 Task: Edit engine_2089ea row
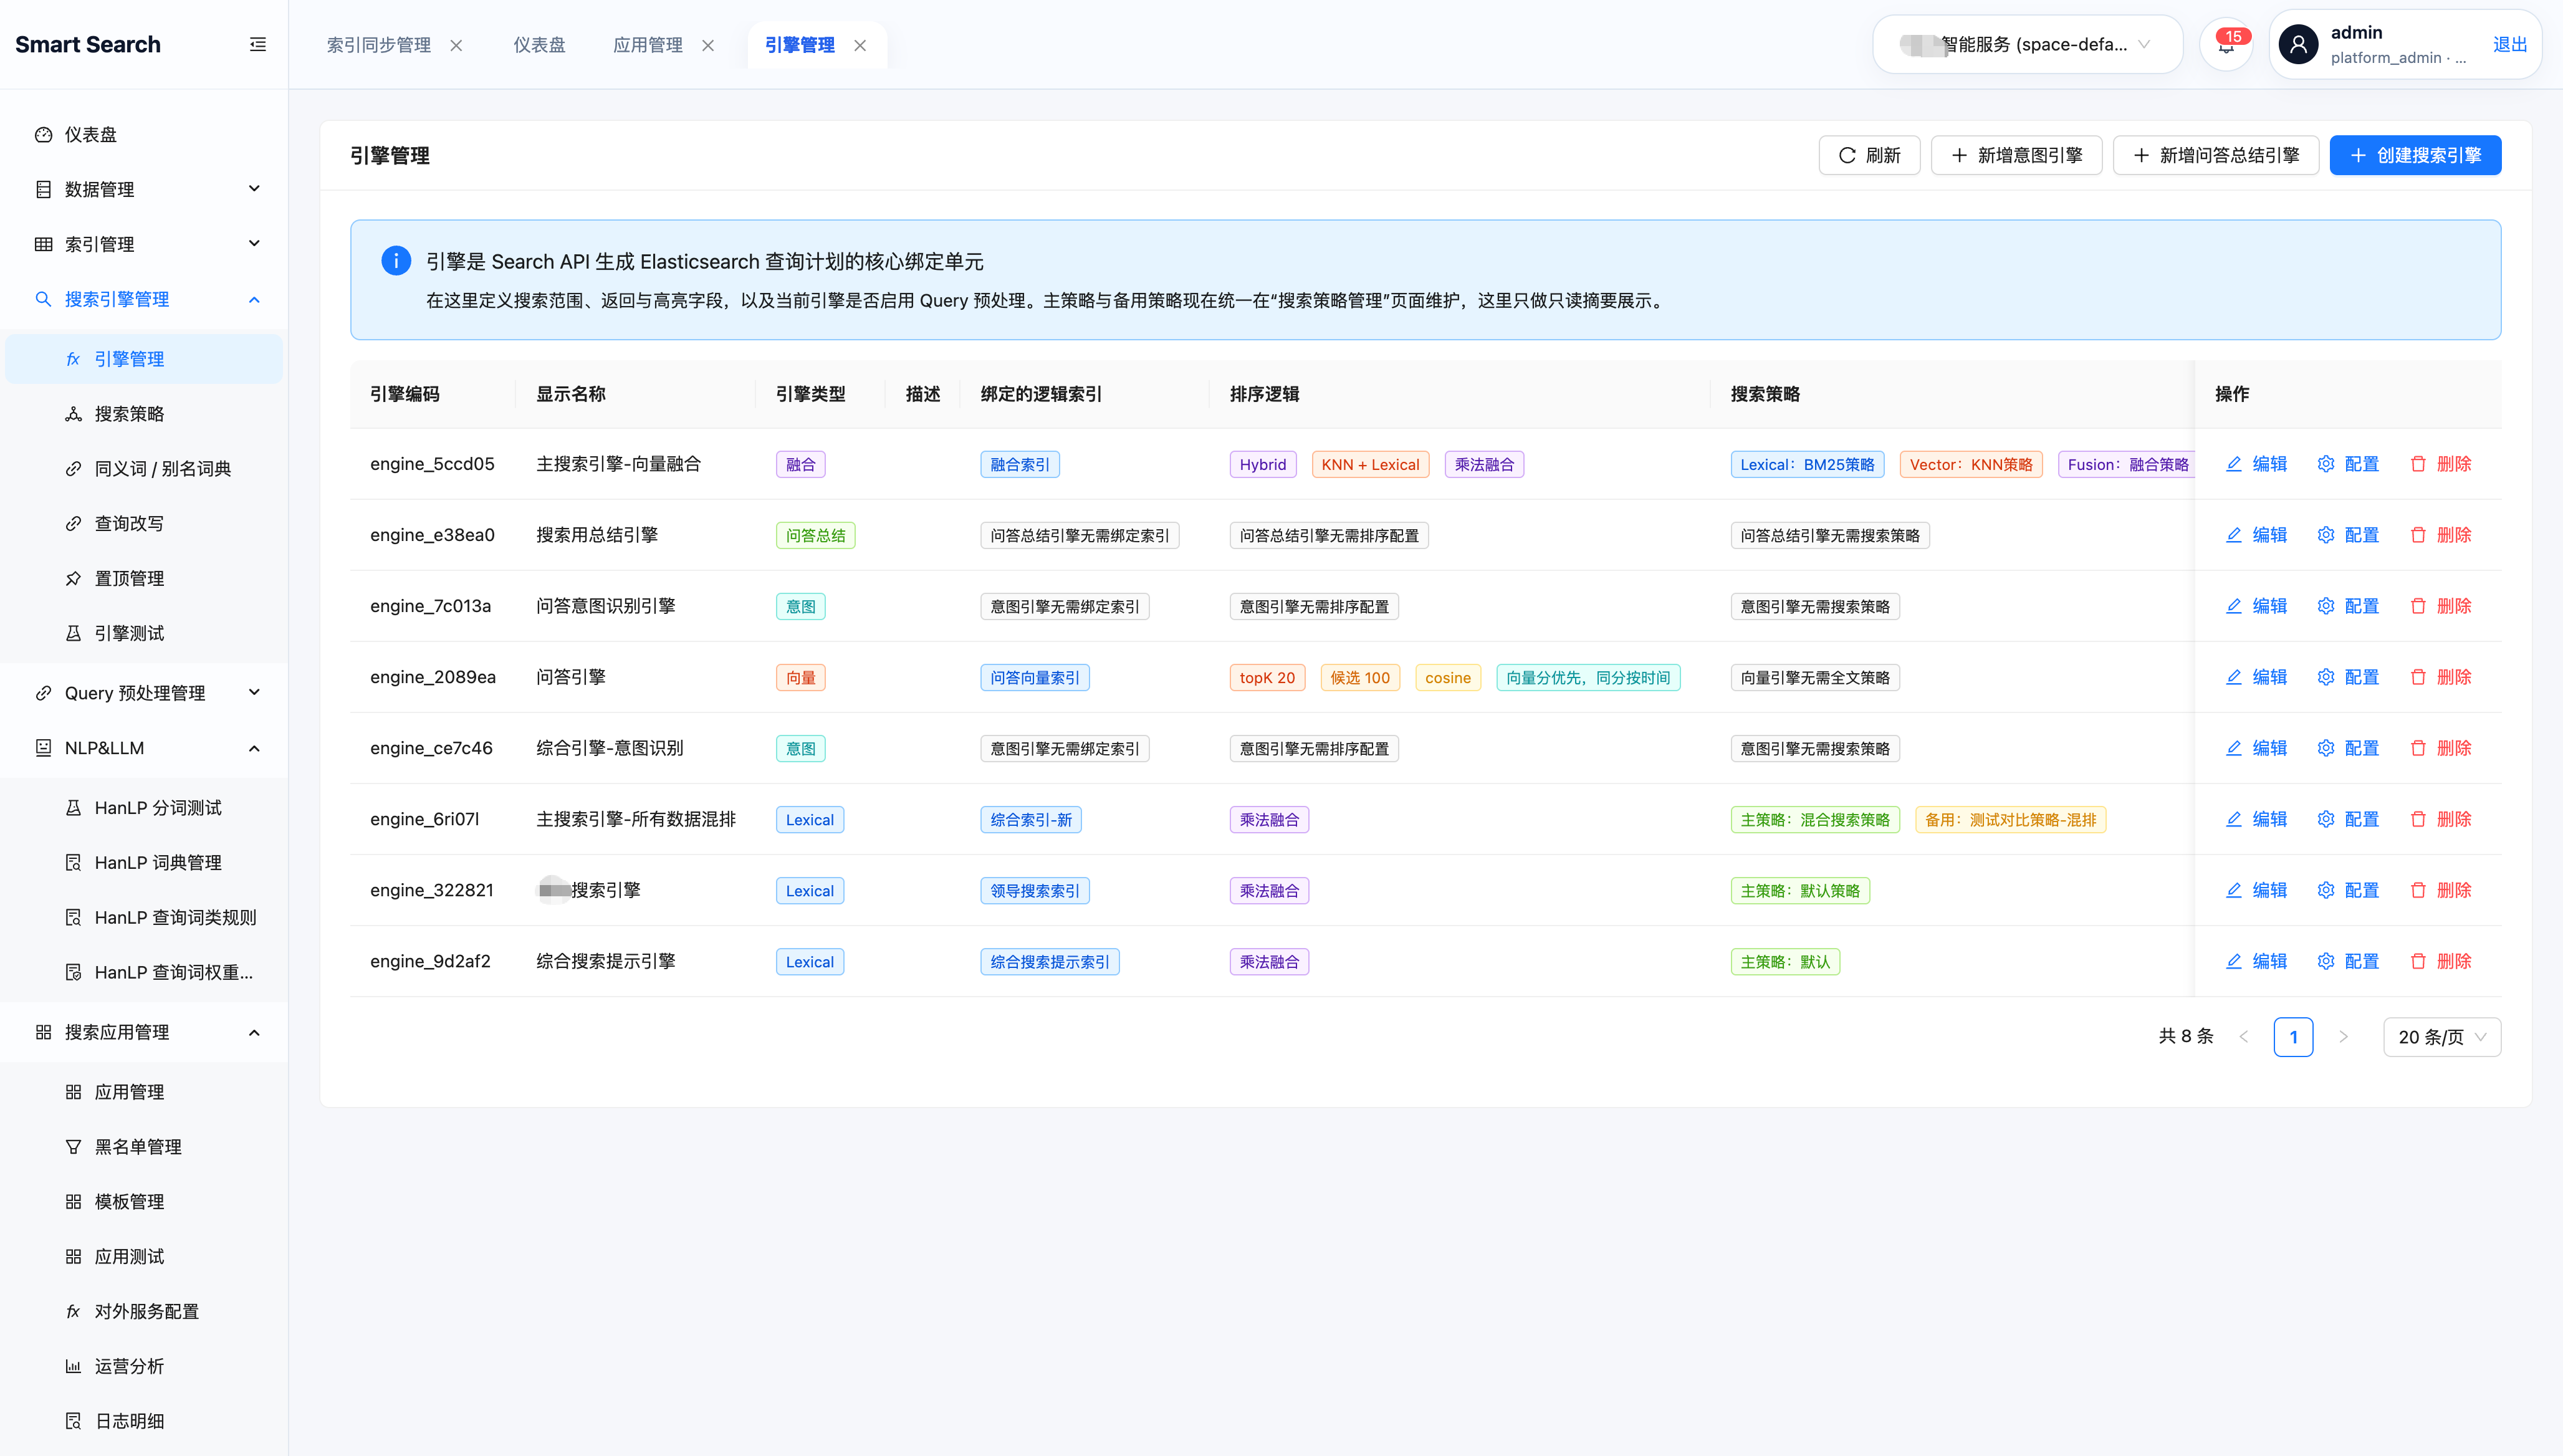pos(2256,677)
